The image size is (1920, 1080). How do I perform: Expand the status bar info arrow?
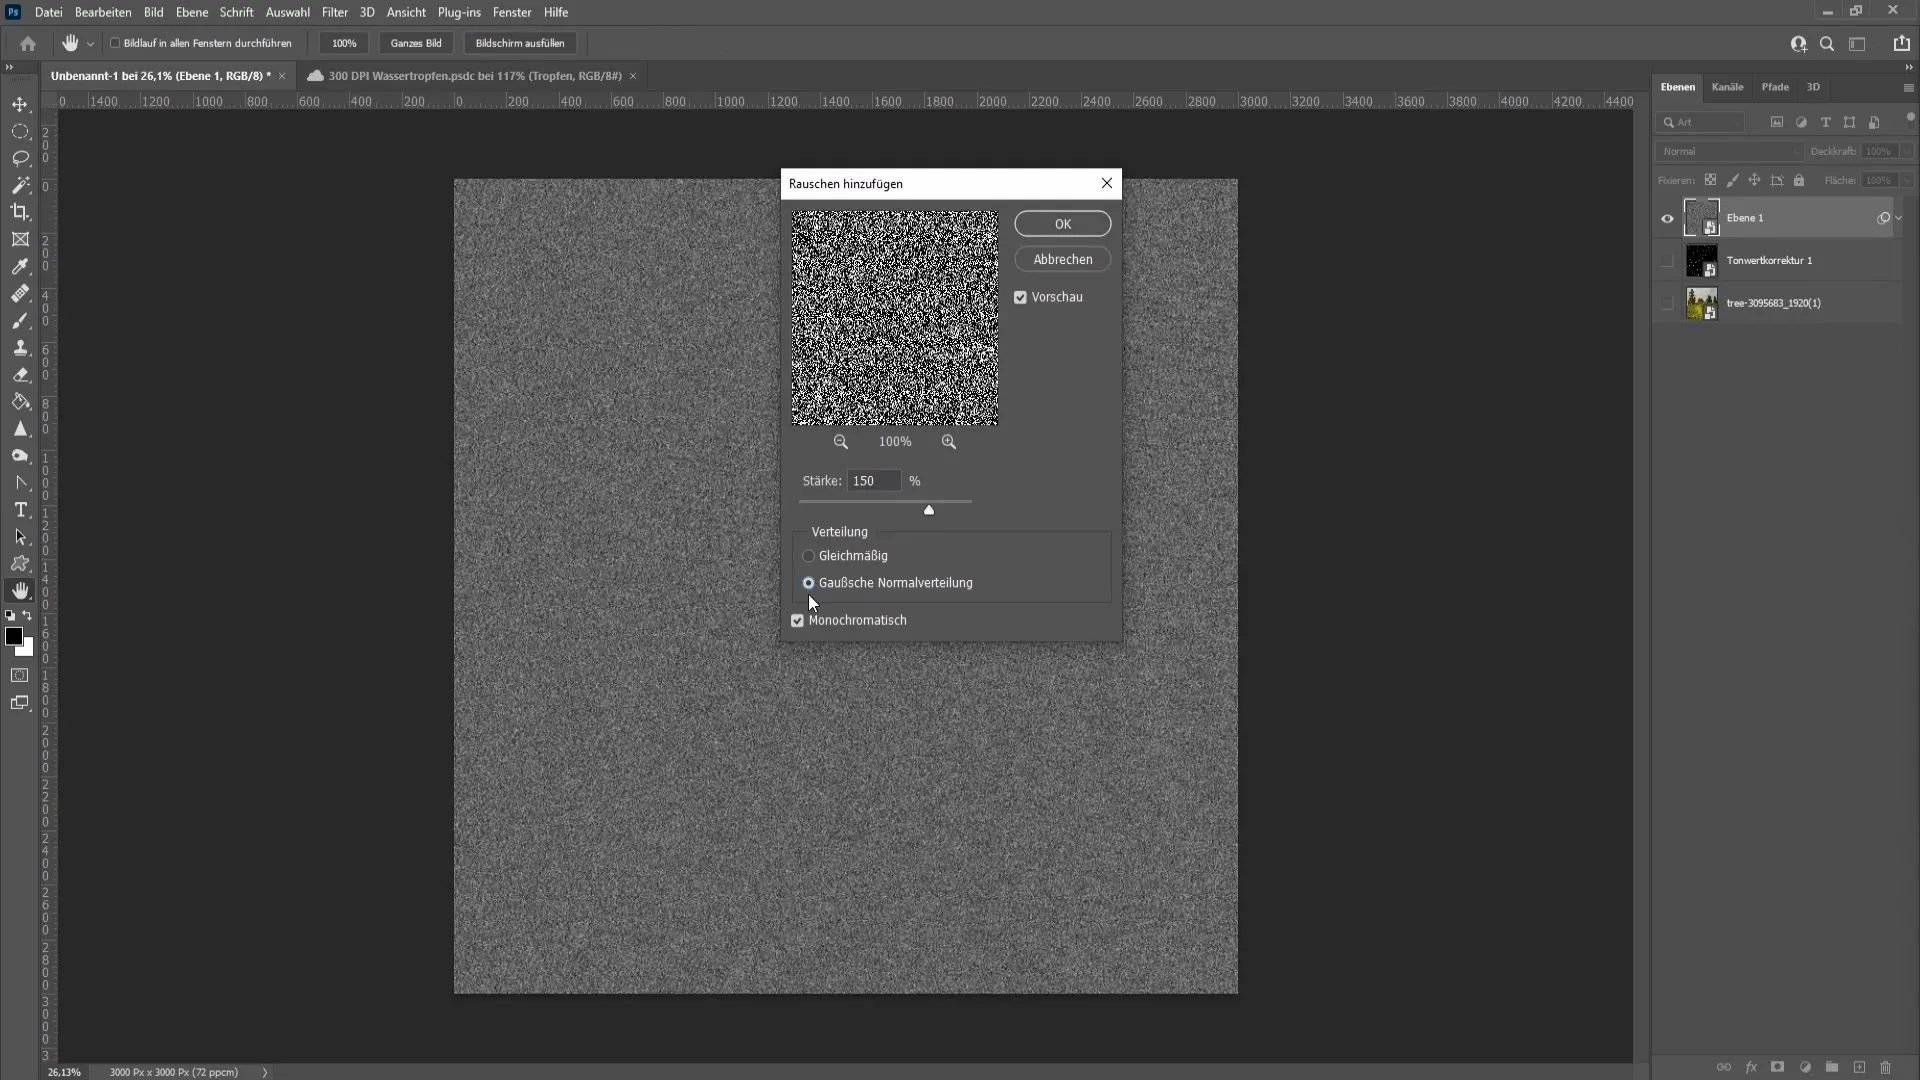pos(265,1072)
